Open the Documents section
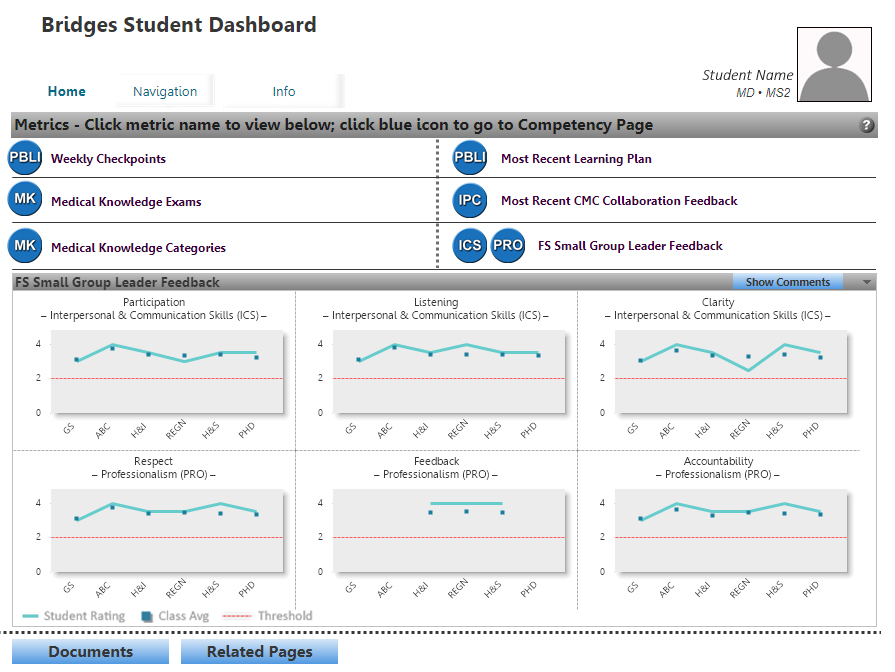This screenshot has width=895, height=672. tap(90, 651)
